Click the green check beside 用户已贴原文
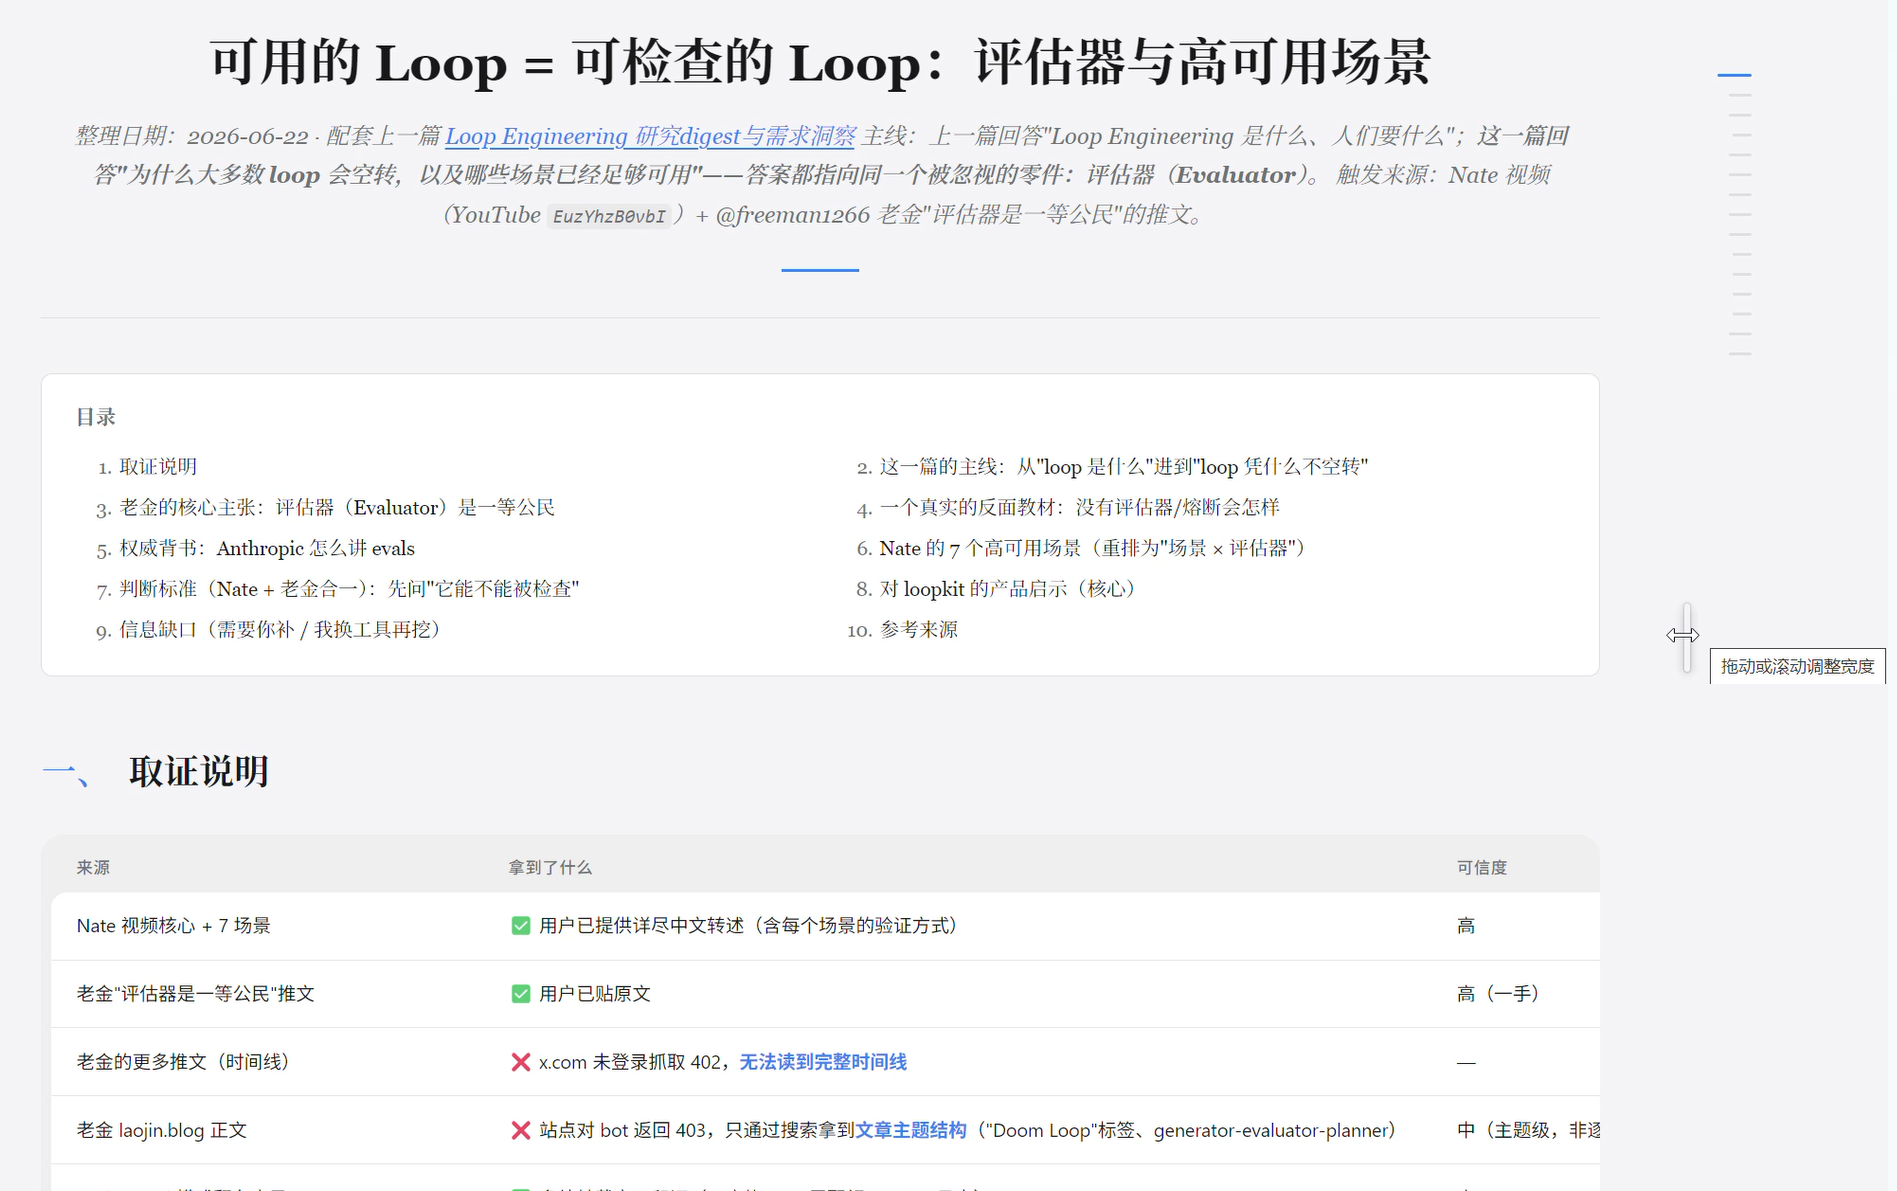The image size is (1897, 1191). pos(520,994)
